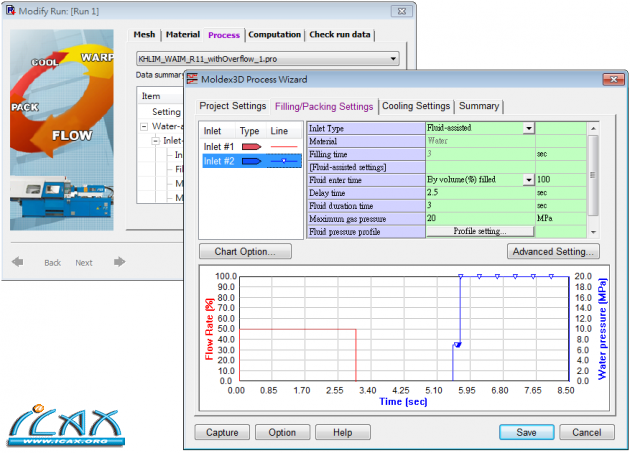Open the process file KHLIM_WAIM dropdown
The height and width of the screenshot is (453, 630).
[392, 59]
